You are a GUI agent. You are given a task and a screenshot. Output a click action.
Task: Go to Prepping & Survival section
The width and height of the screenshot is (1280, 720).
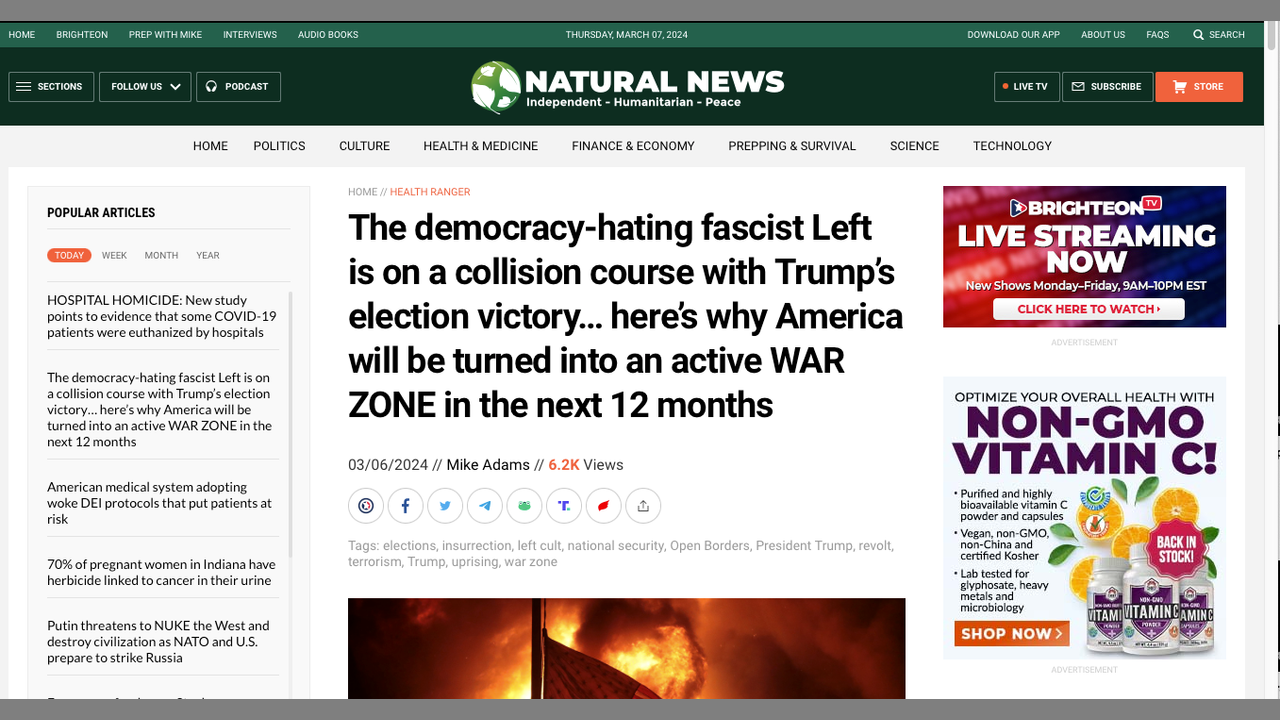tap(791, 146)
